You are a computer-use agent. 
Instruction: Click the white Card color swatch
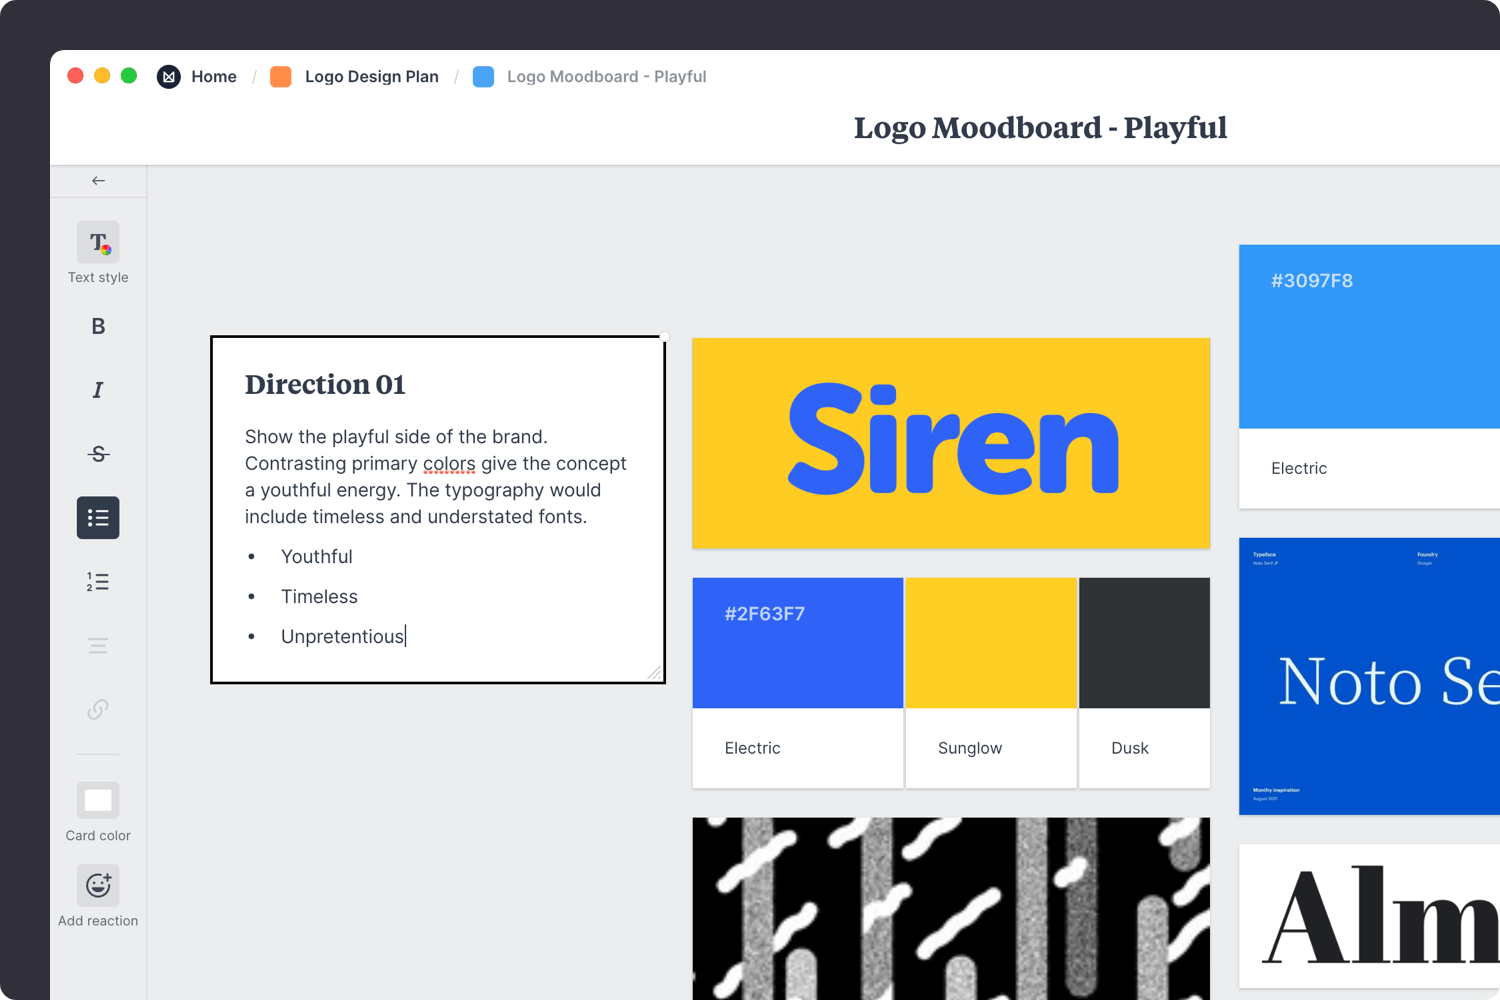[97, 799]
